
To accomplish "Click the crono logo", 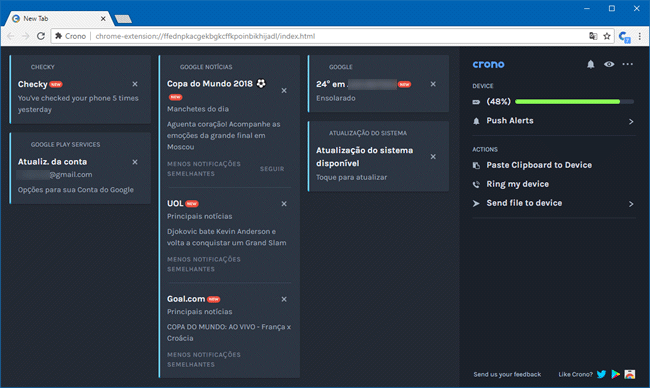I will click(x=488, y=64).
